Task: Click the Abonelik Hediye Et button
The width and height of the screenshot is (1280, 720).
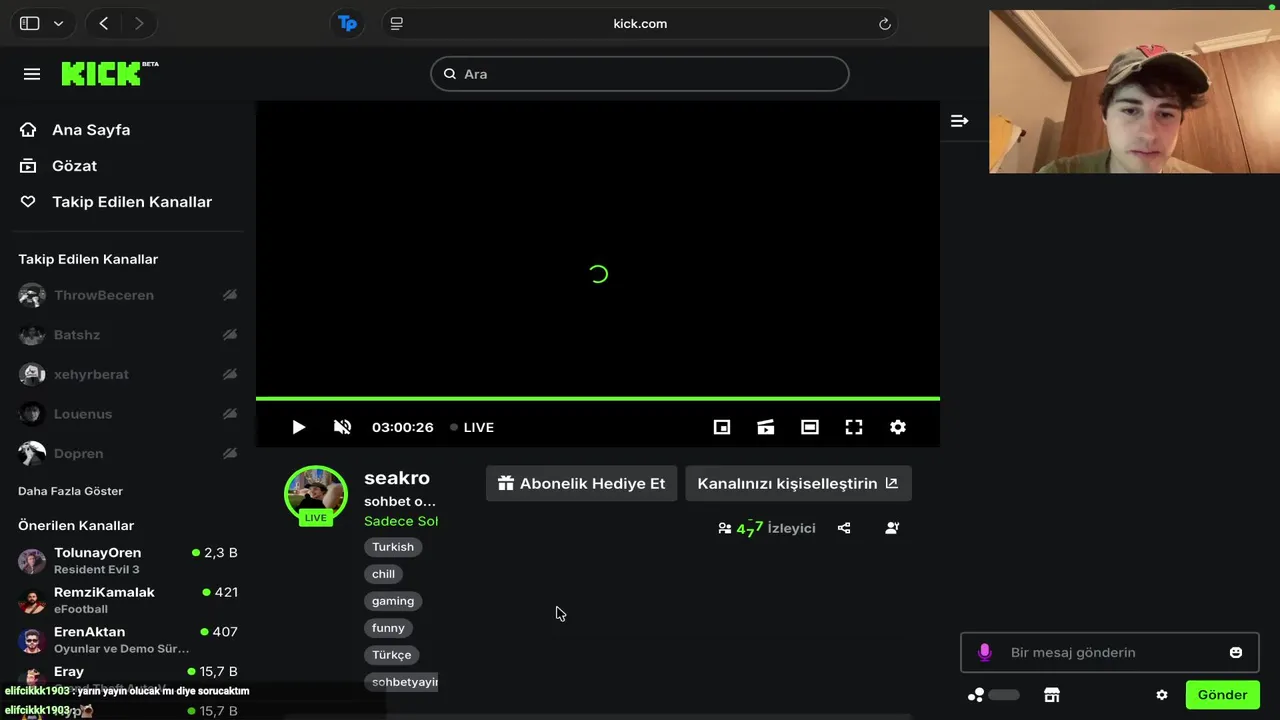Action: tap(582, 484)
